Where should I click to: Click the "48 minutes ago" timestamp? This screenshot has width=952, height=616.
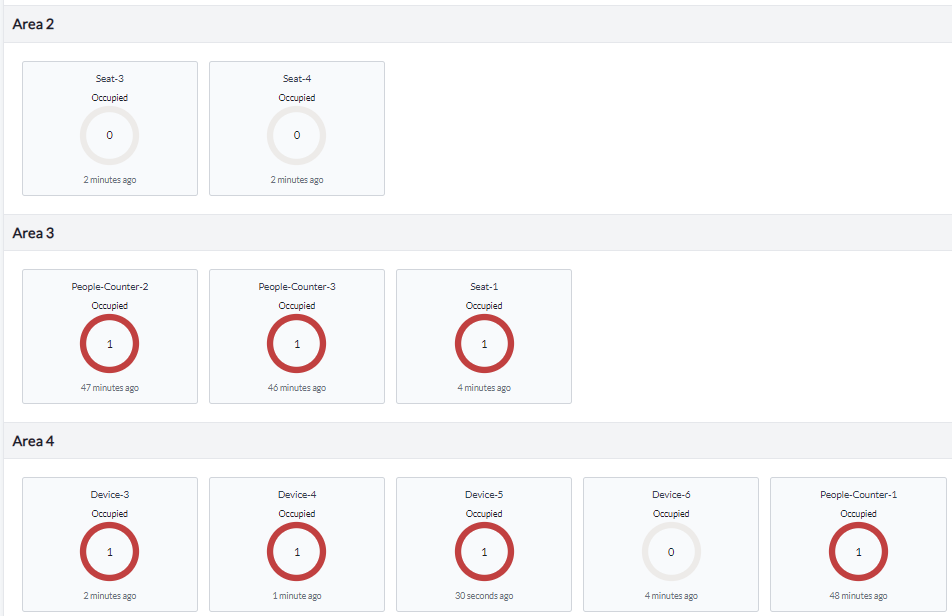[858, 596]
